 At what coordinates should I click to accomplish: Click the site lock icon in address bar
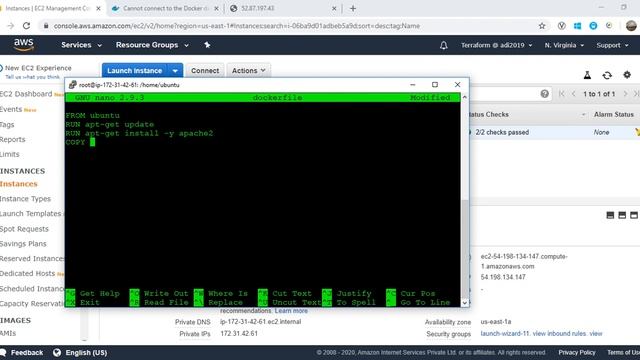click(x=46, y=26)
